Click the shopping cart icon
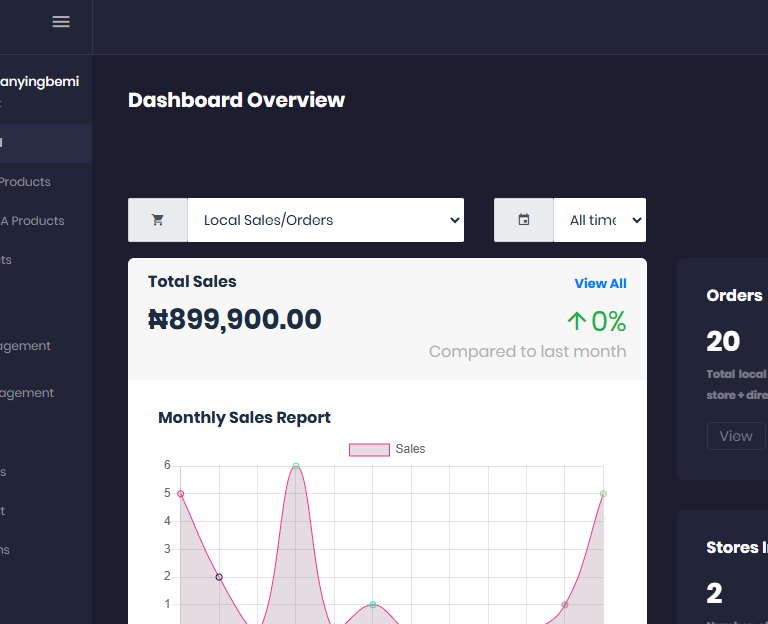 tap(158, 220)
